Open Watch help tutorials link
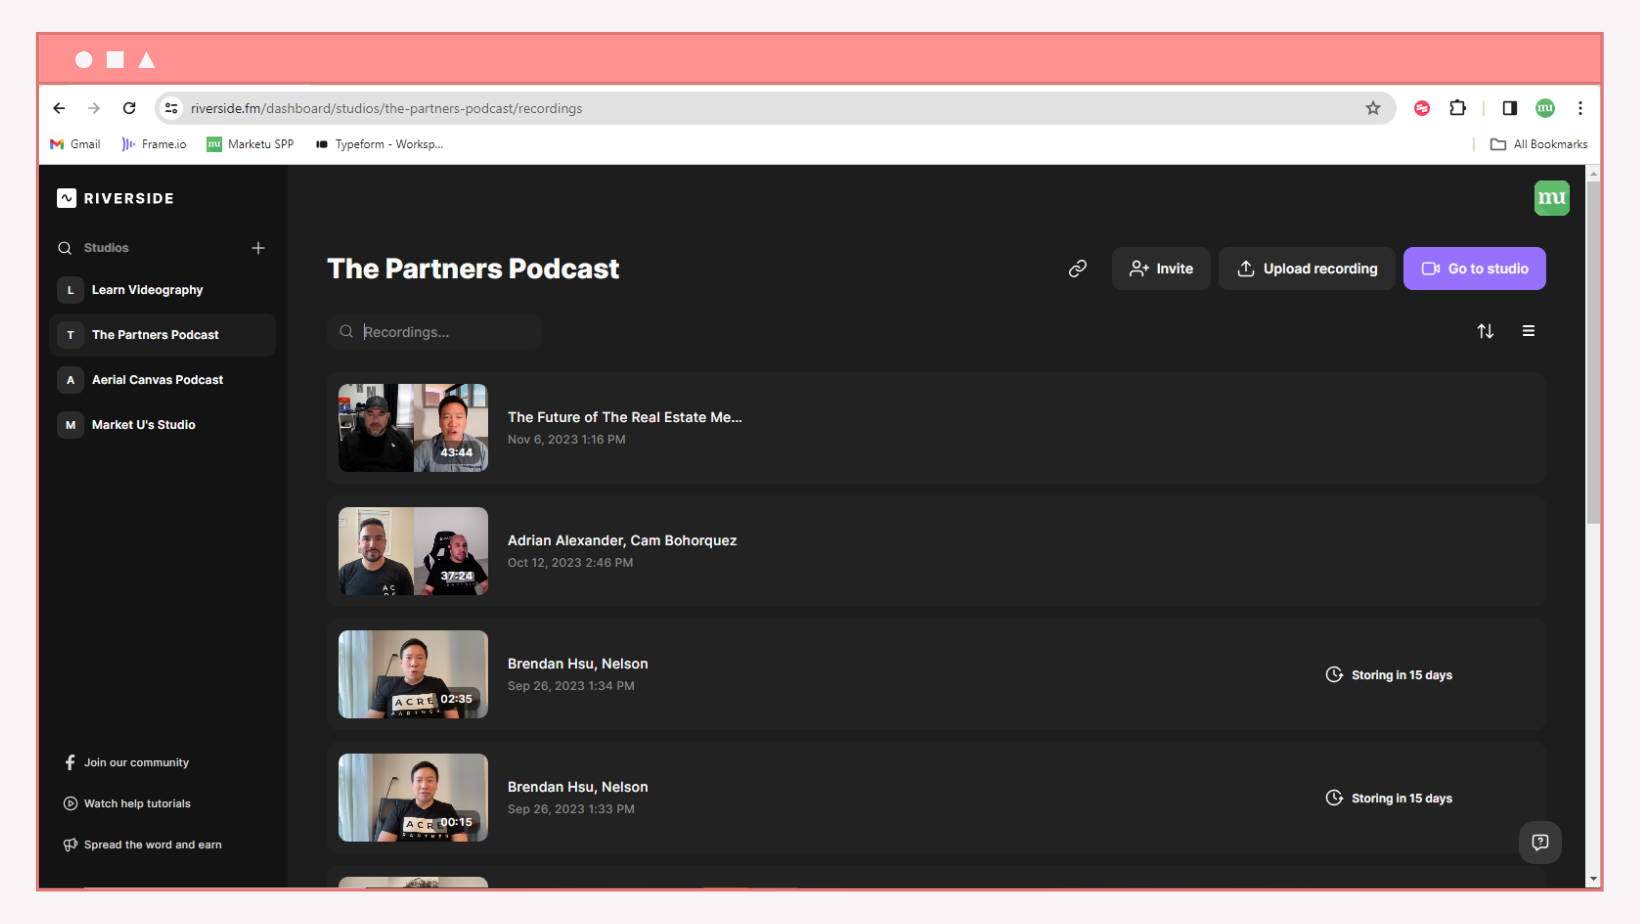The width and height of the screenshot is (1640, 924). [127, 803]
